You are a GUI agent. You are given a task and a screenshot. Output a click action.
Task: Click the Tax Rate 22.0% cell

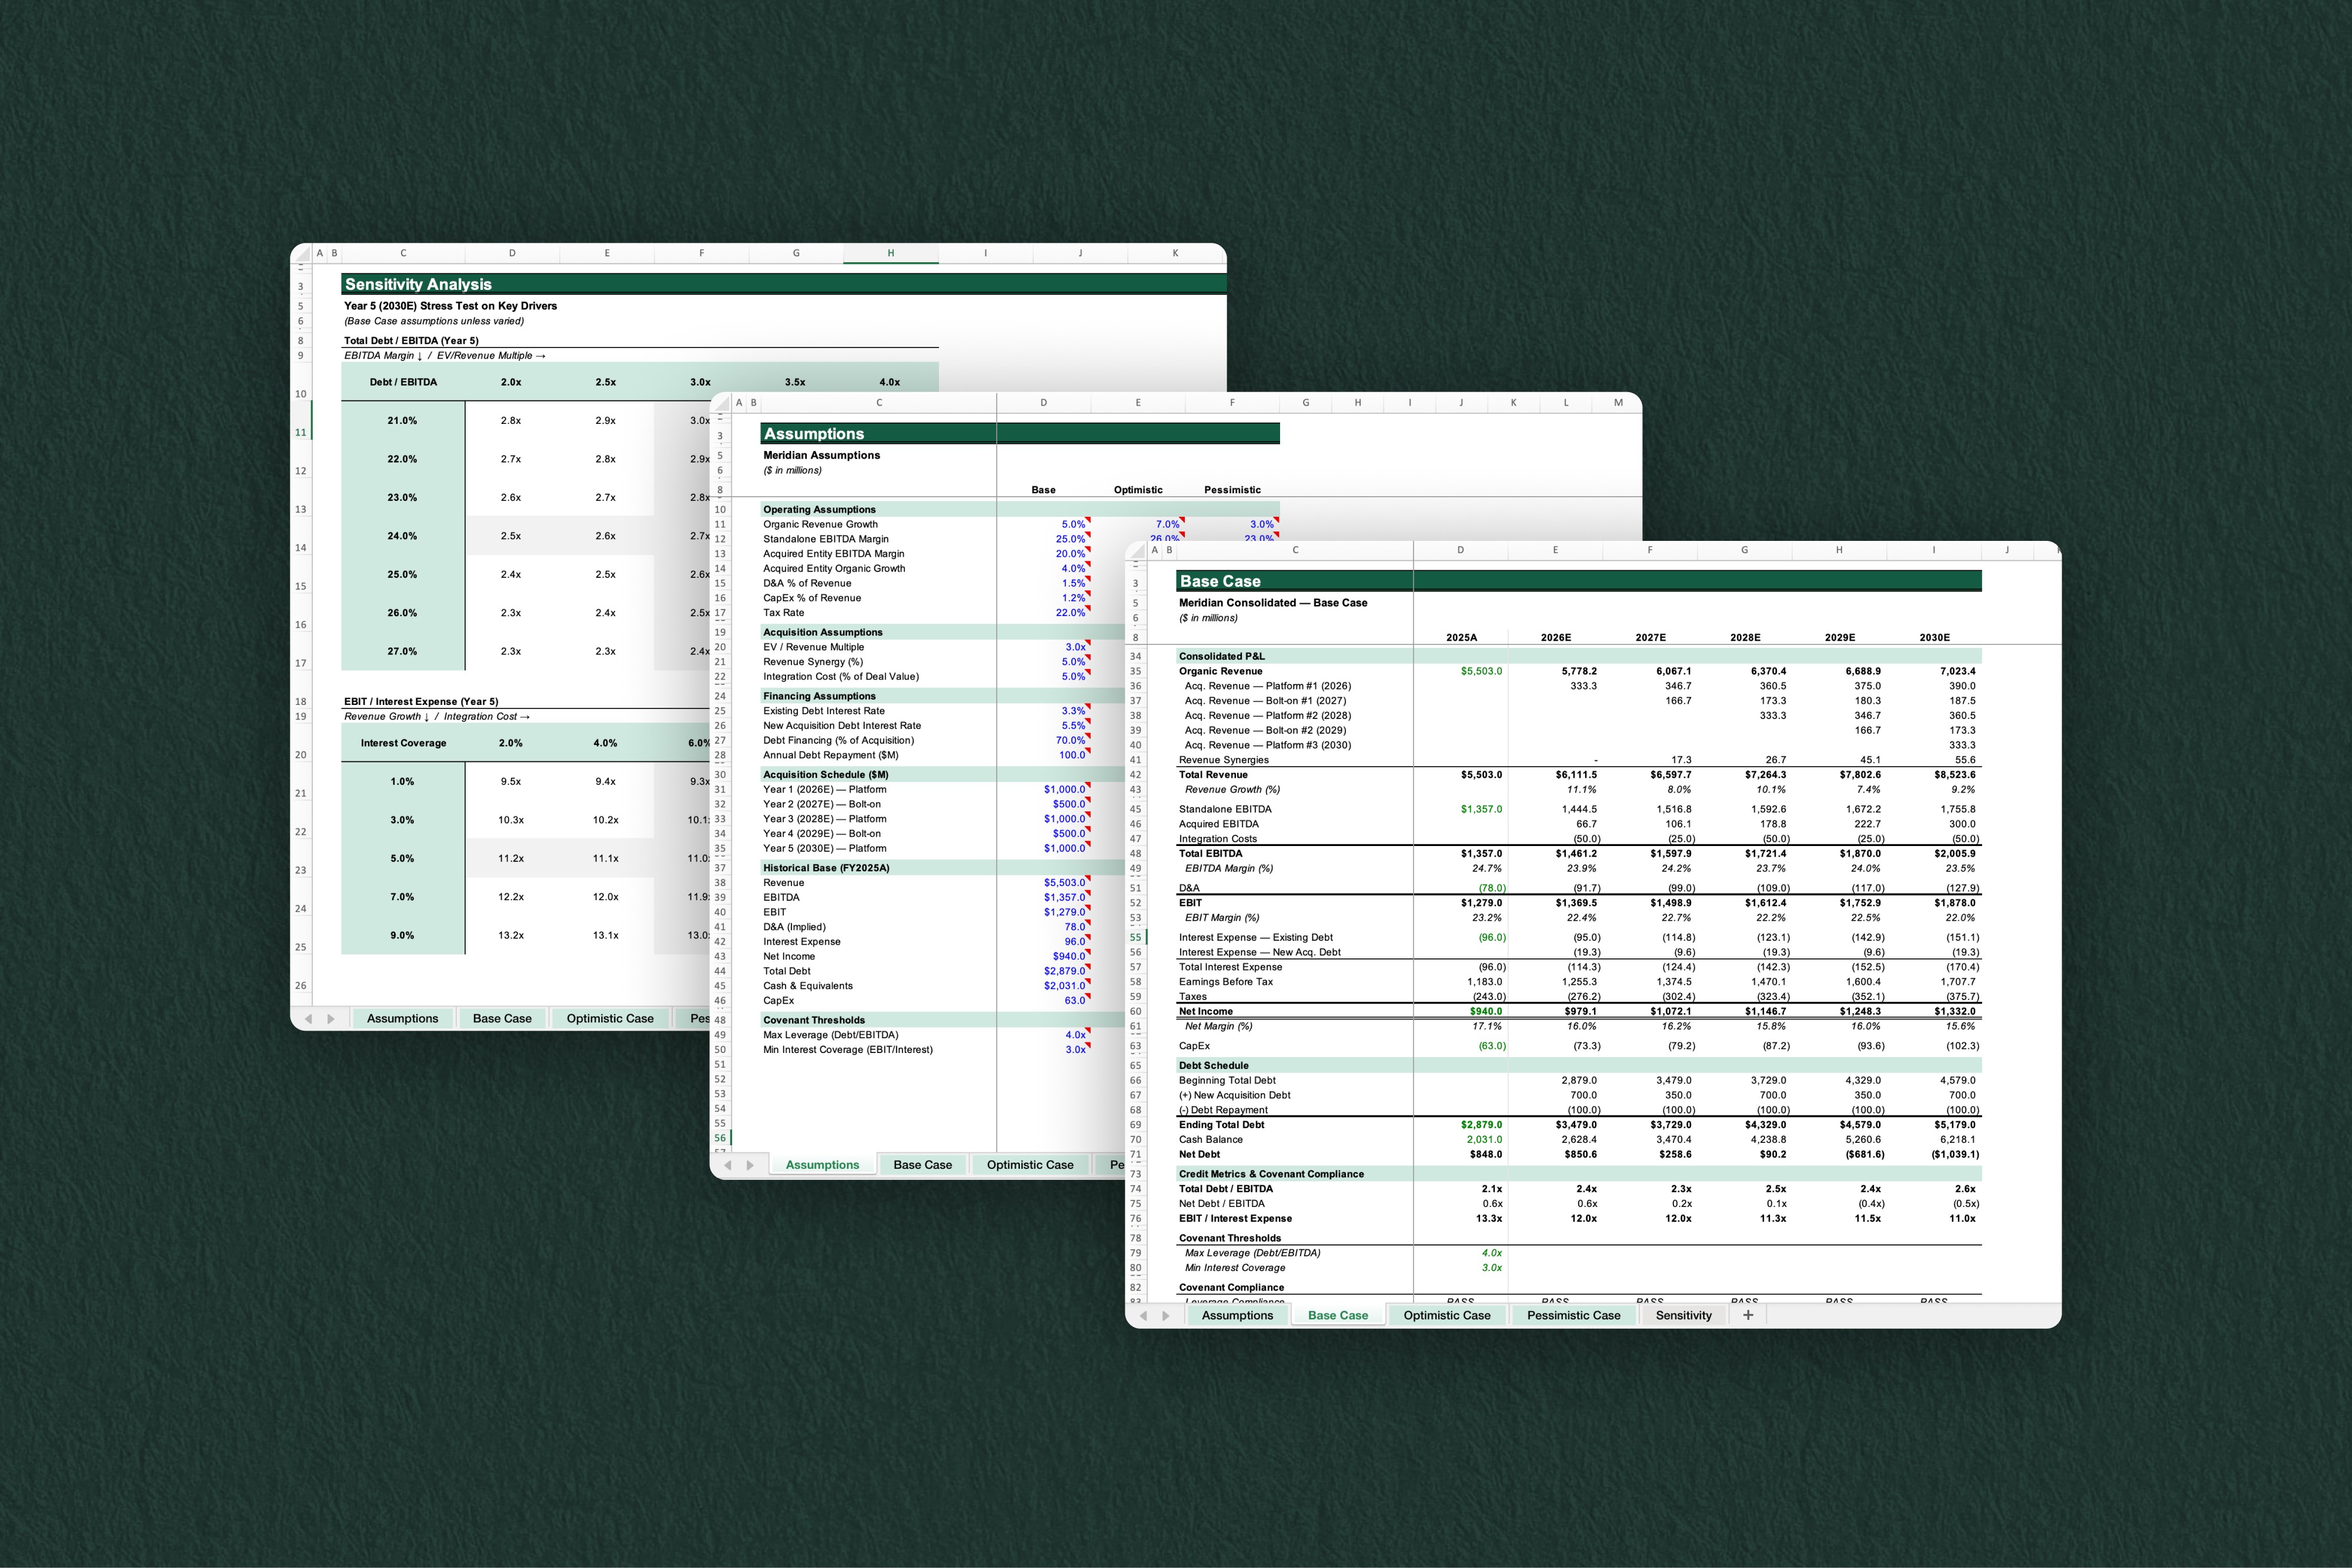pos(1069,613)
